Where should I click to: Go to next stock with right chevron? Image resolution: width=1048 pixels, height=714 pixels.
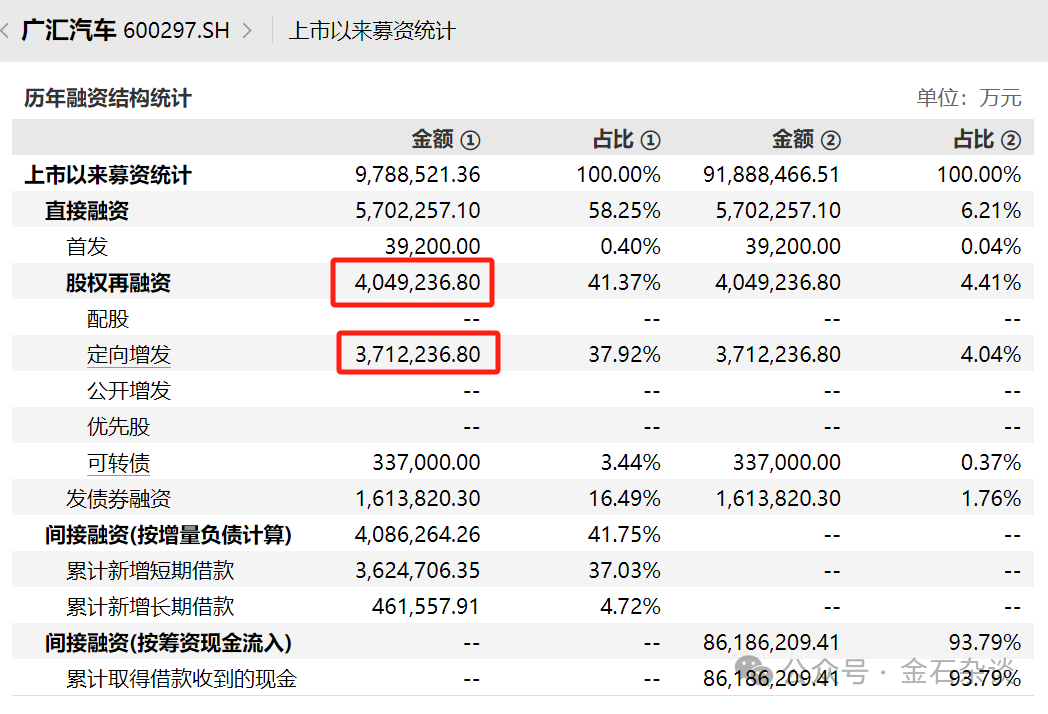pos(247,31)
